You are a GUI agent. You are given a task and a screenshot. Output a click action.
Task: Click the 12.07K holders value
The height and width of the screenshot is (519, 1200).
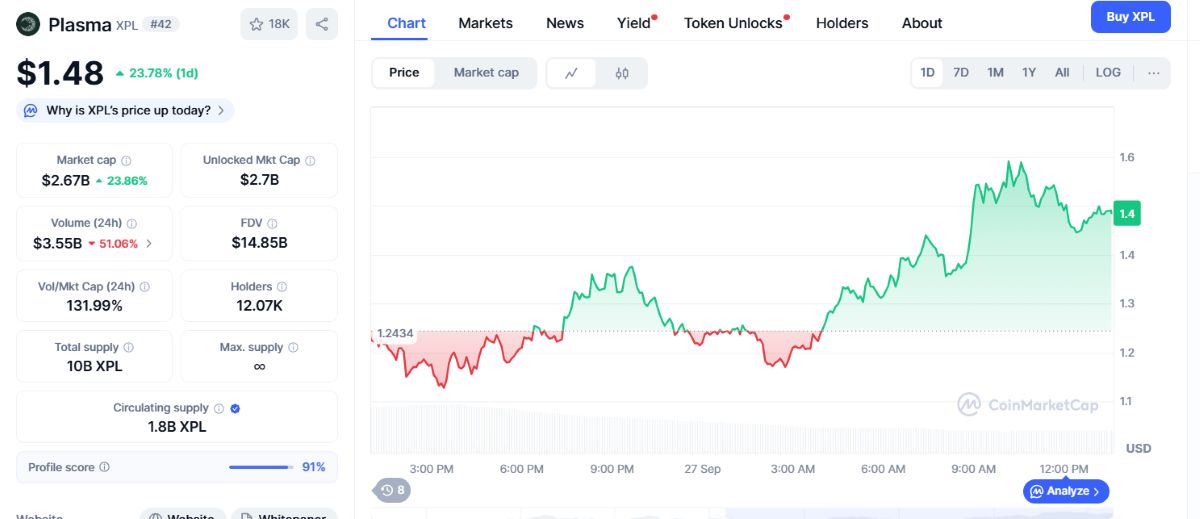pyautogui.click(x=259, y=306)
